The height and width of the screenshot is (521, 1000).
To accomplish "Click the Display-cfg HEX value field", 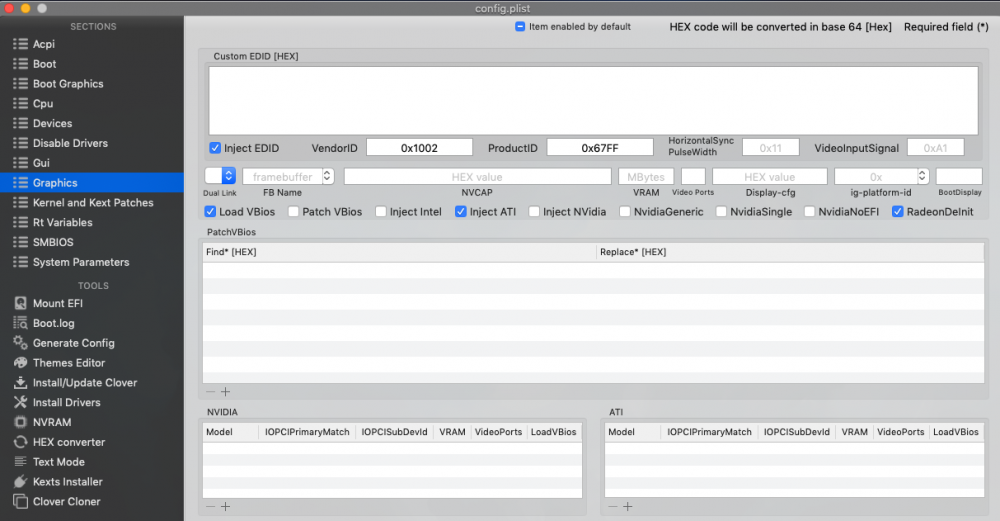I will pos(769,177).
